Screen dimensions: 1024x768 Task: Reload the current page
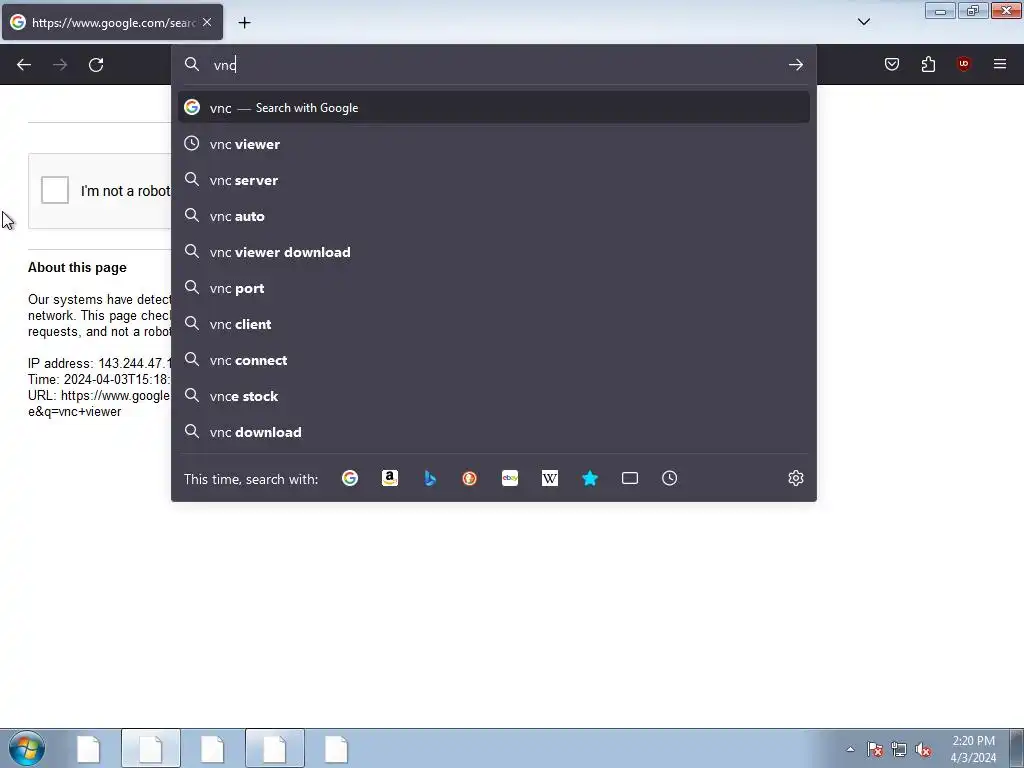tap(96, 65)
